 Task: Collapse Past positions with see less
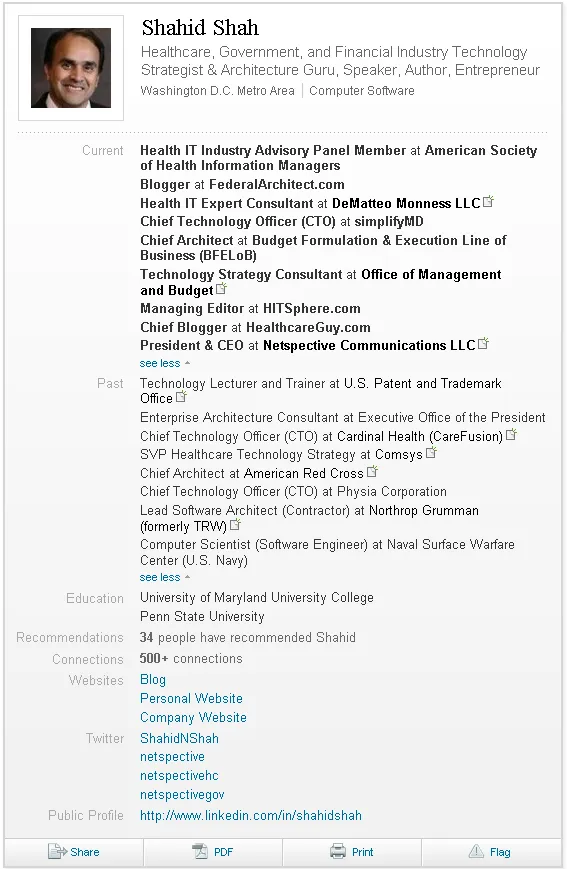(x=165, y=577)
